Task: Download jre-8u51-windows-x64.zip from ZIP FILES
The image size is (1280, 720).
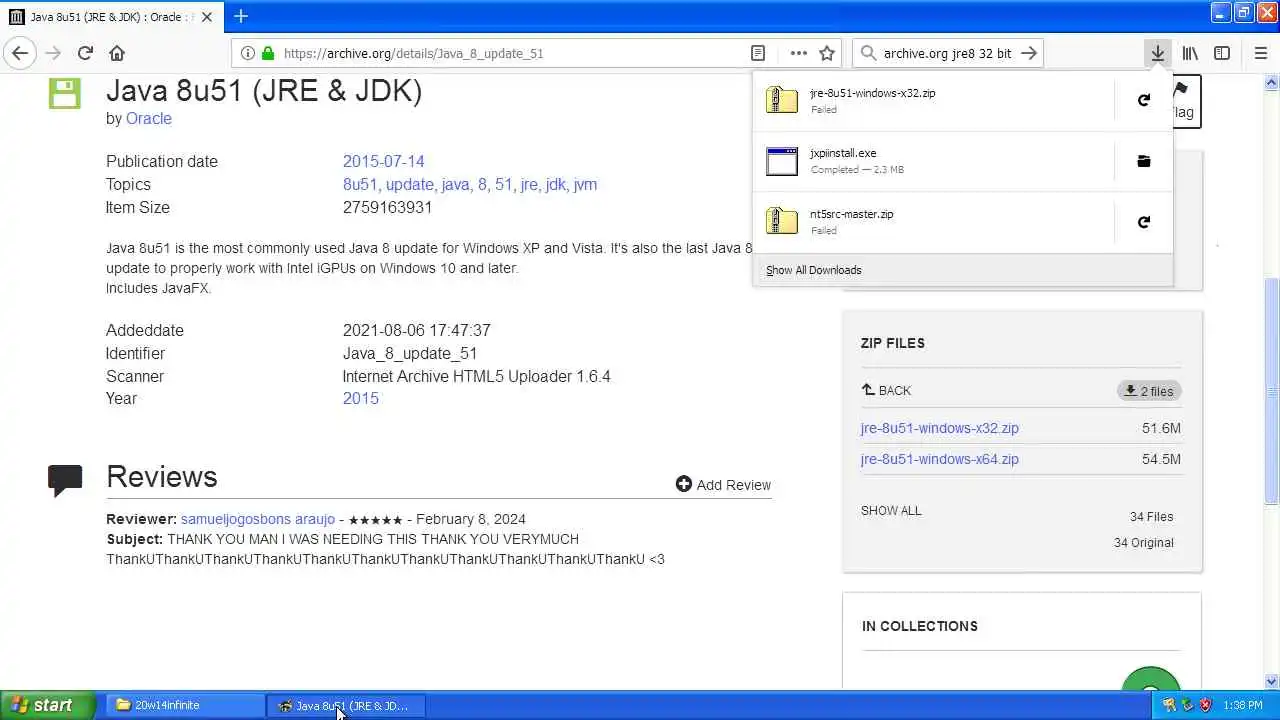Action: coord(940,459)
